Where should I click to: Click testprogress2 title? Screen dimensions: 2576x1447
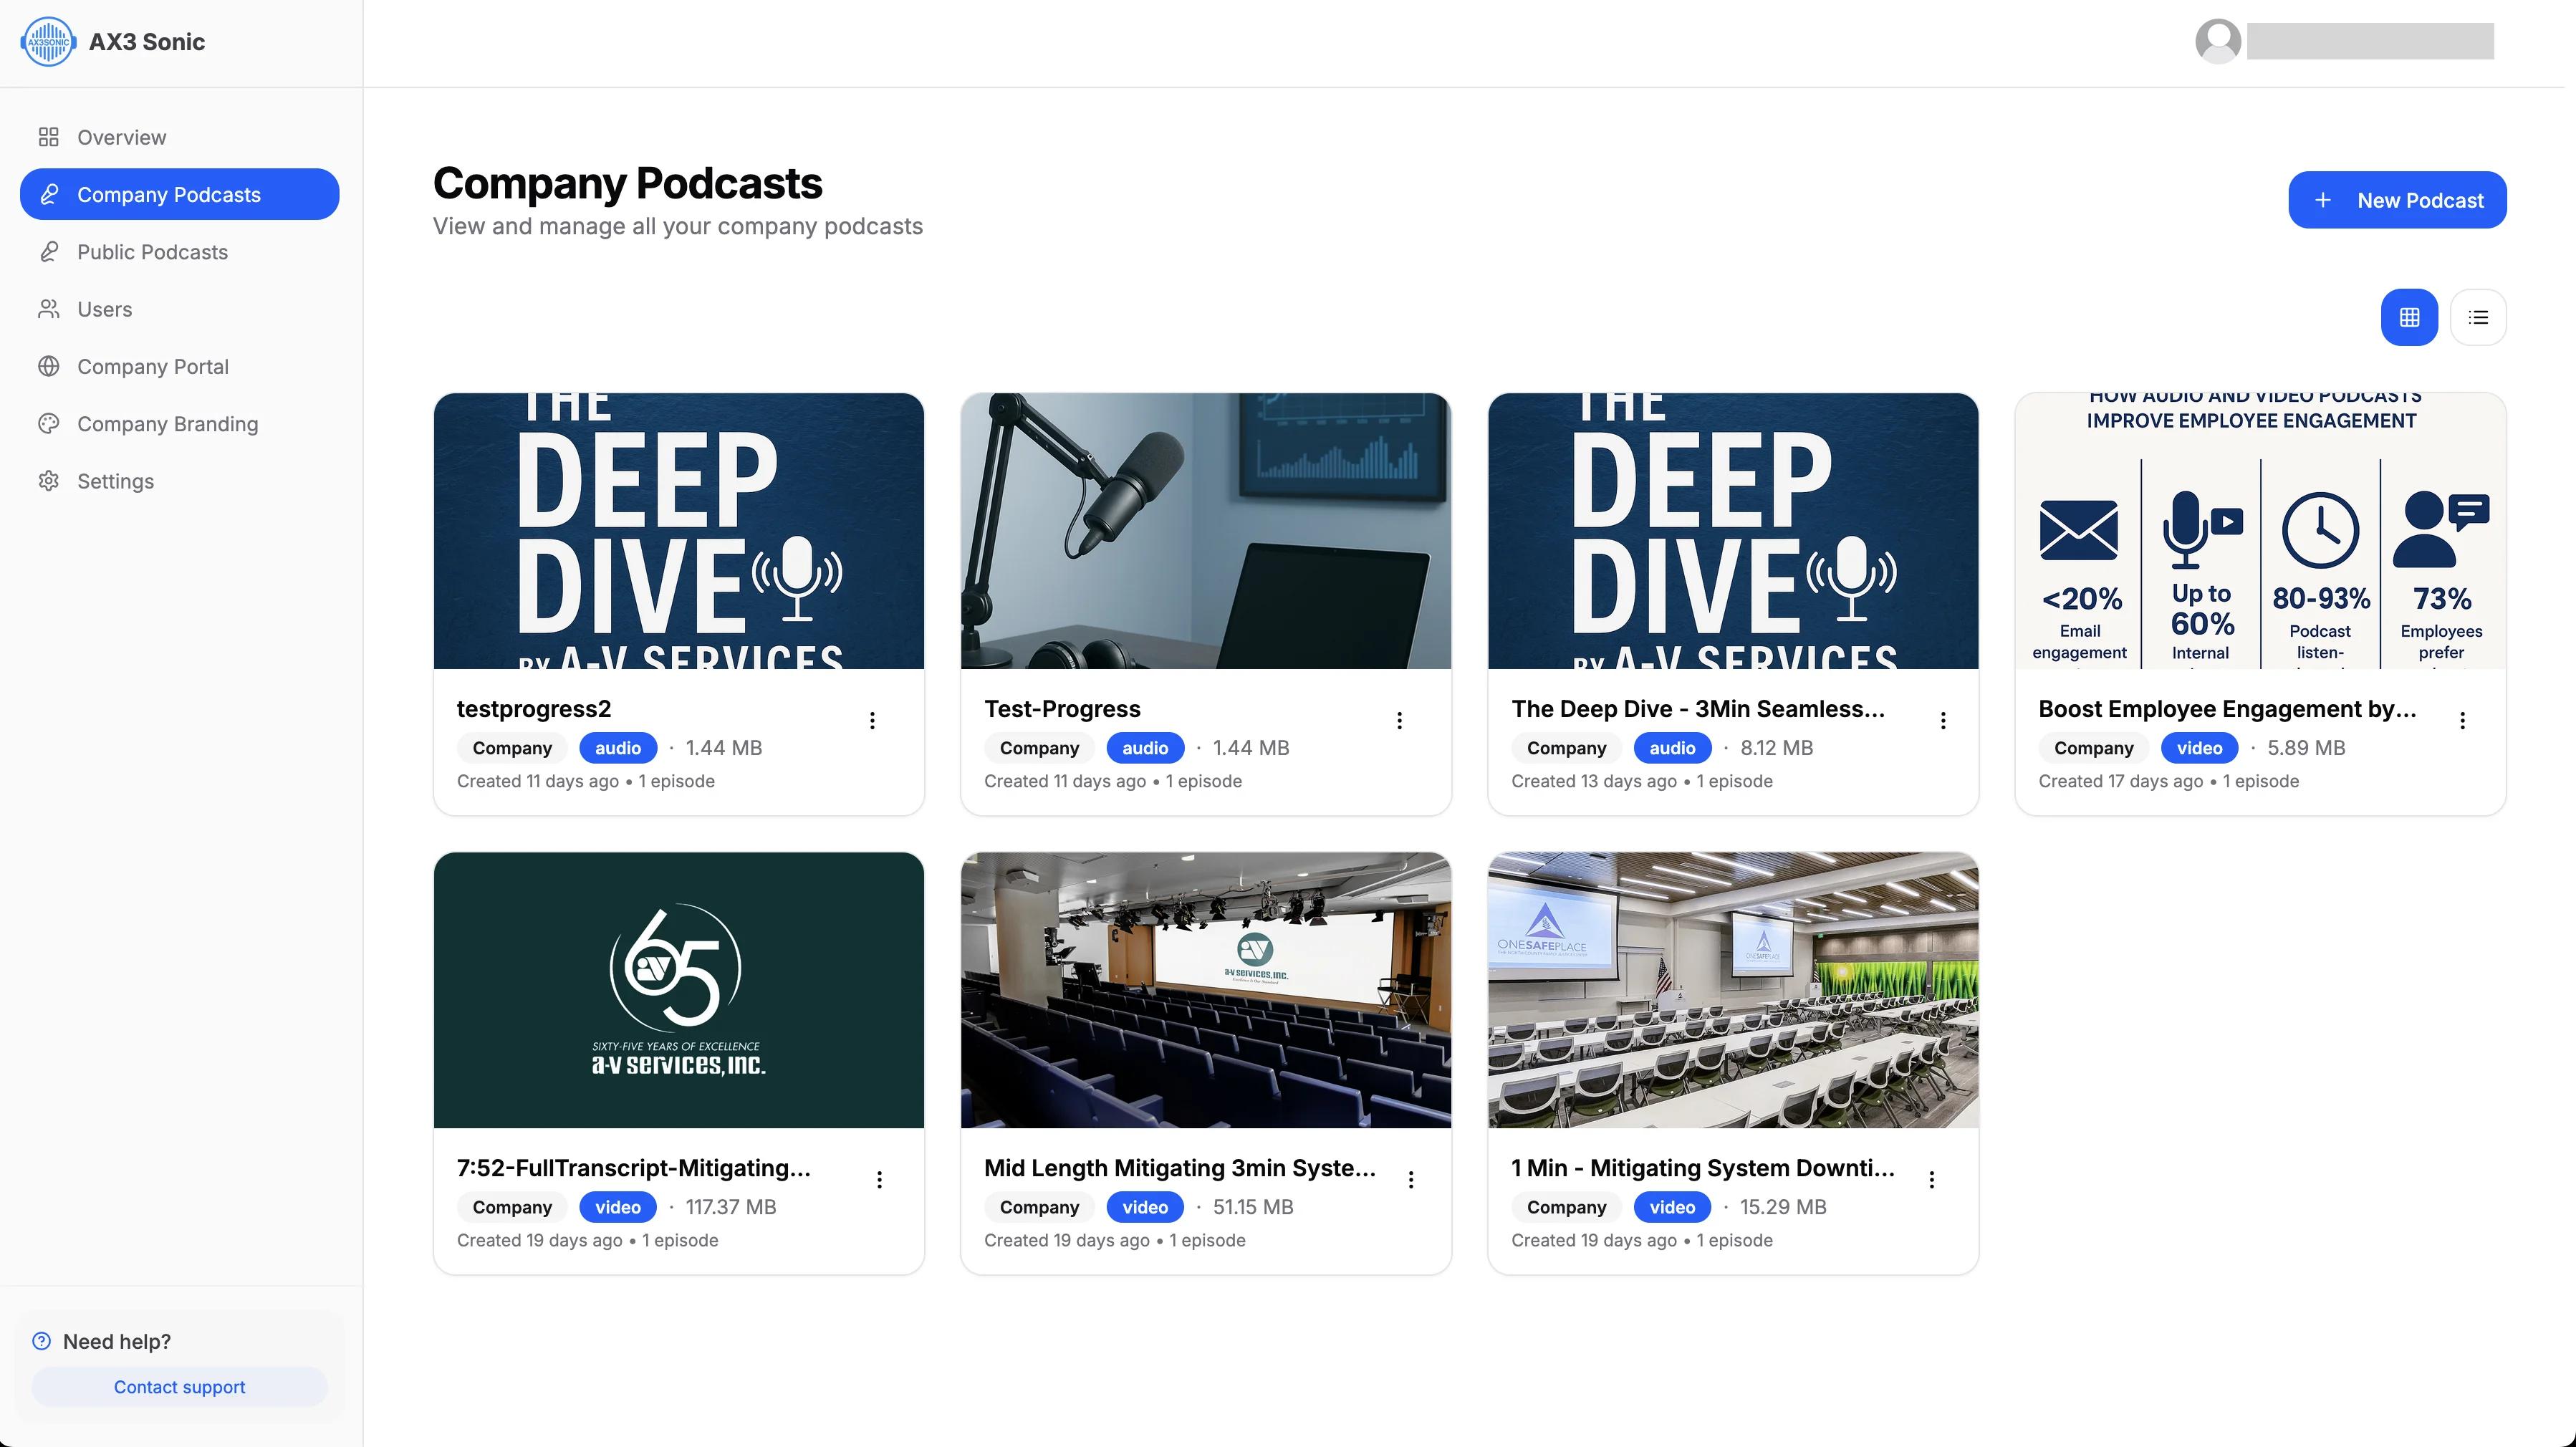tap(534, 709)
